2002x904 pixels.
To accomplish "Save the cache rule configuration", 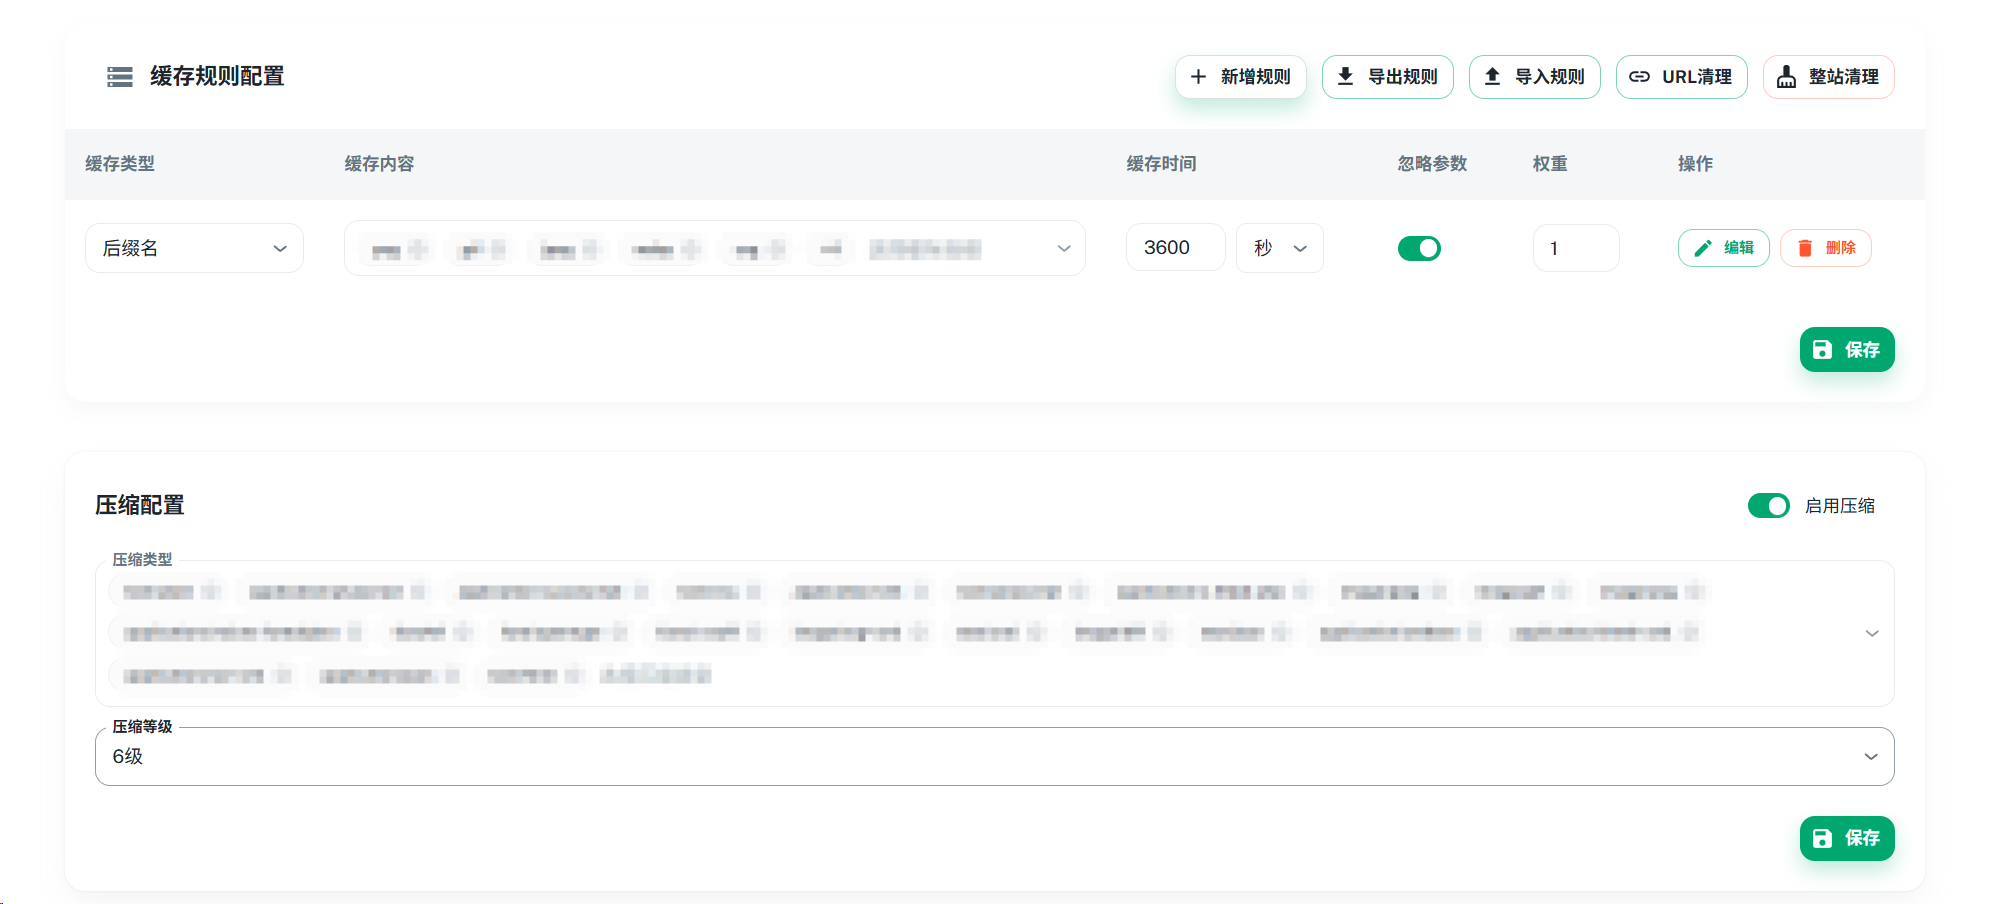I will [x=1846, y=350].
